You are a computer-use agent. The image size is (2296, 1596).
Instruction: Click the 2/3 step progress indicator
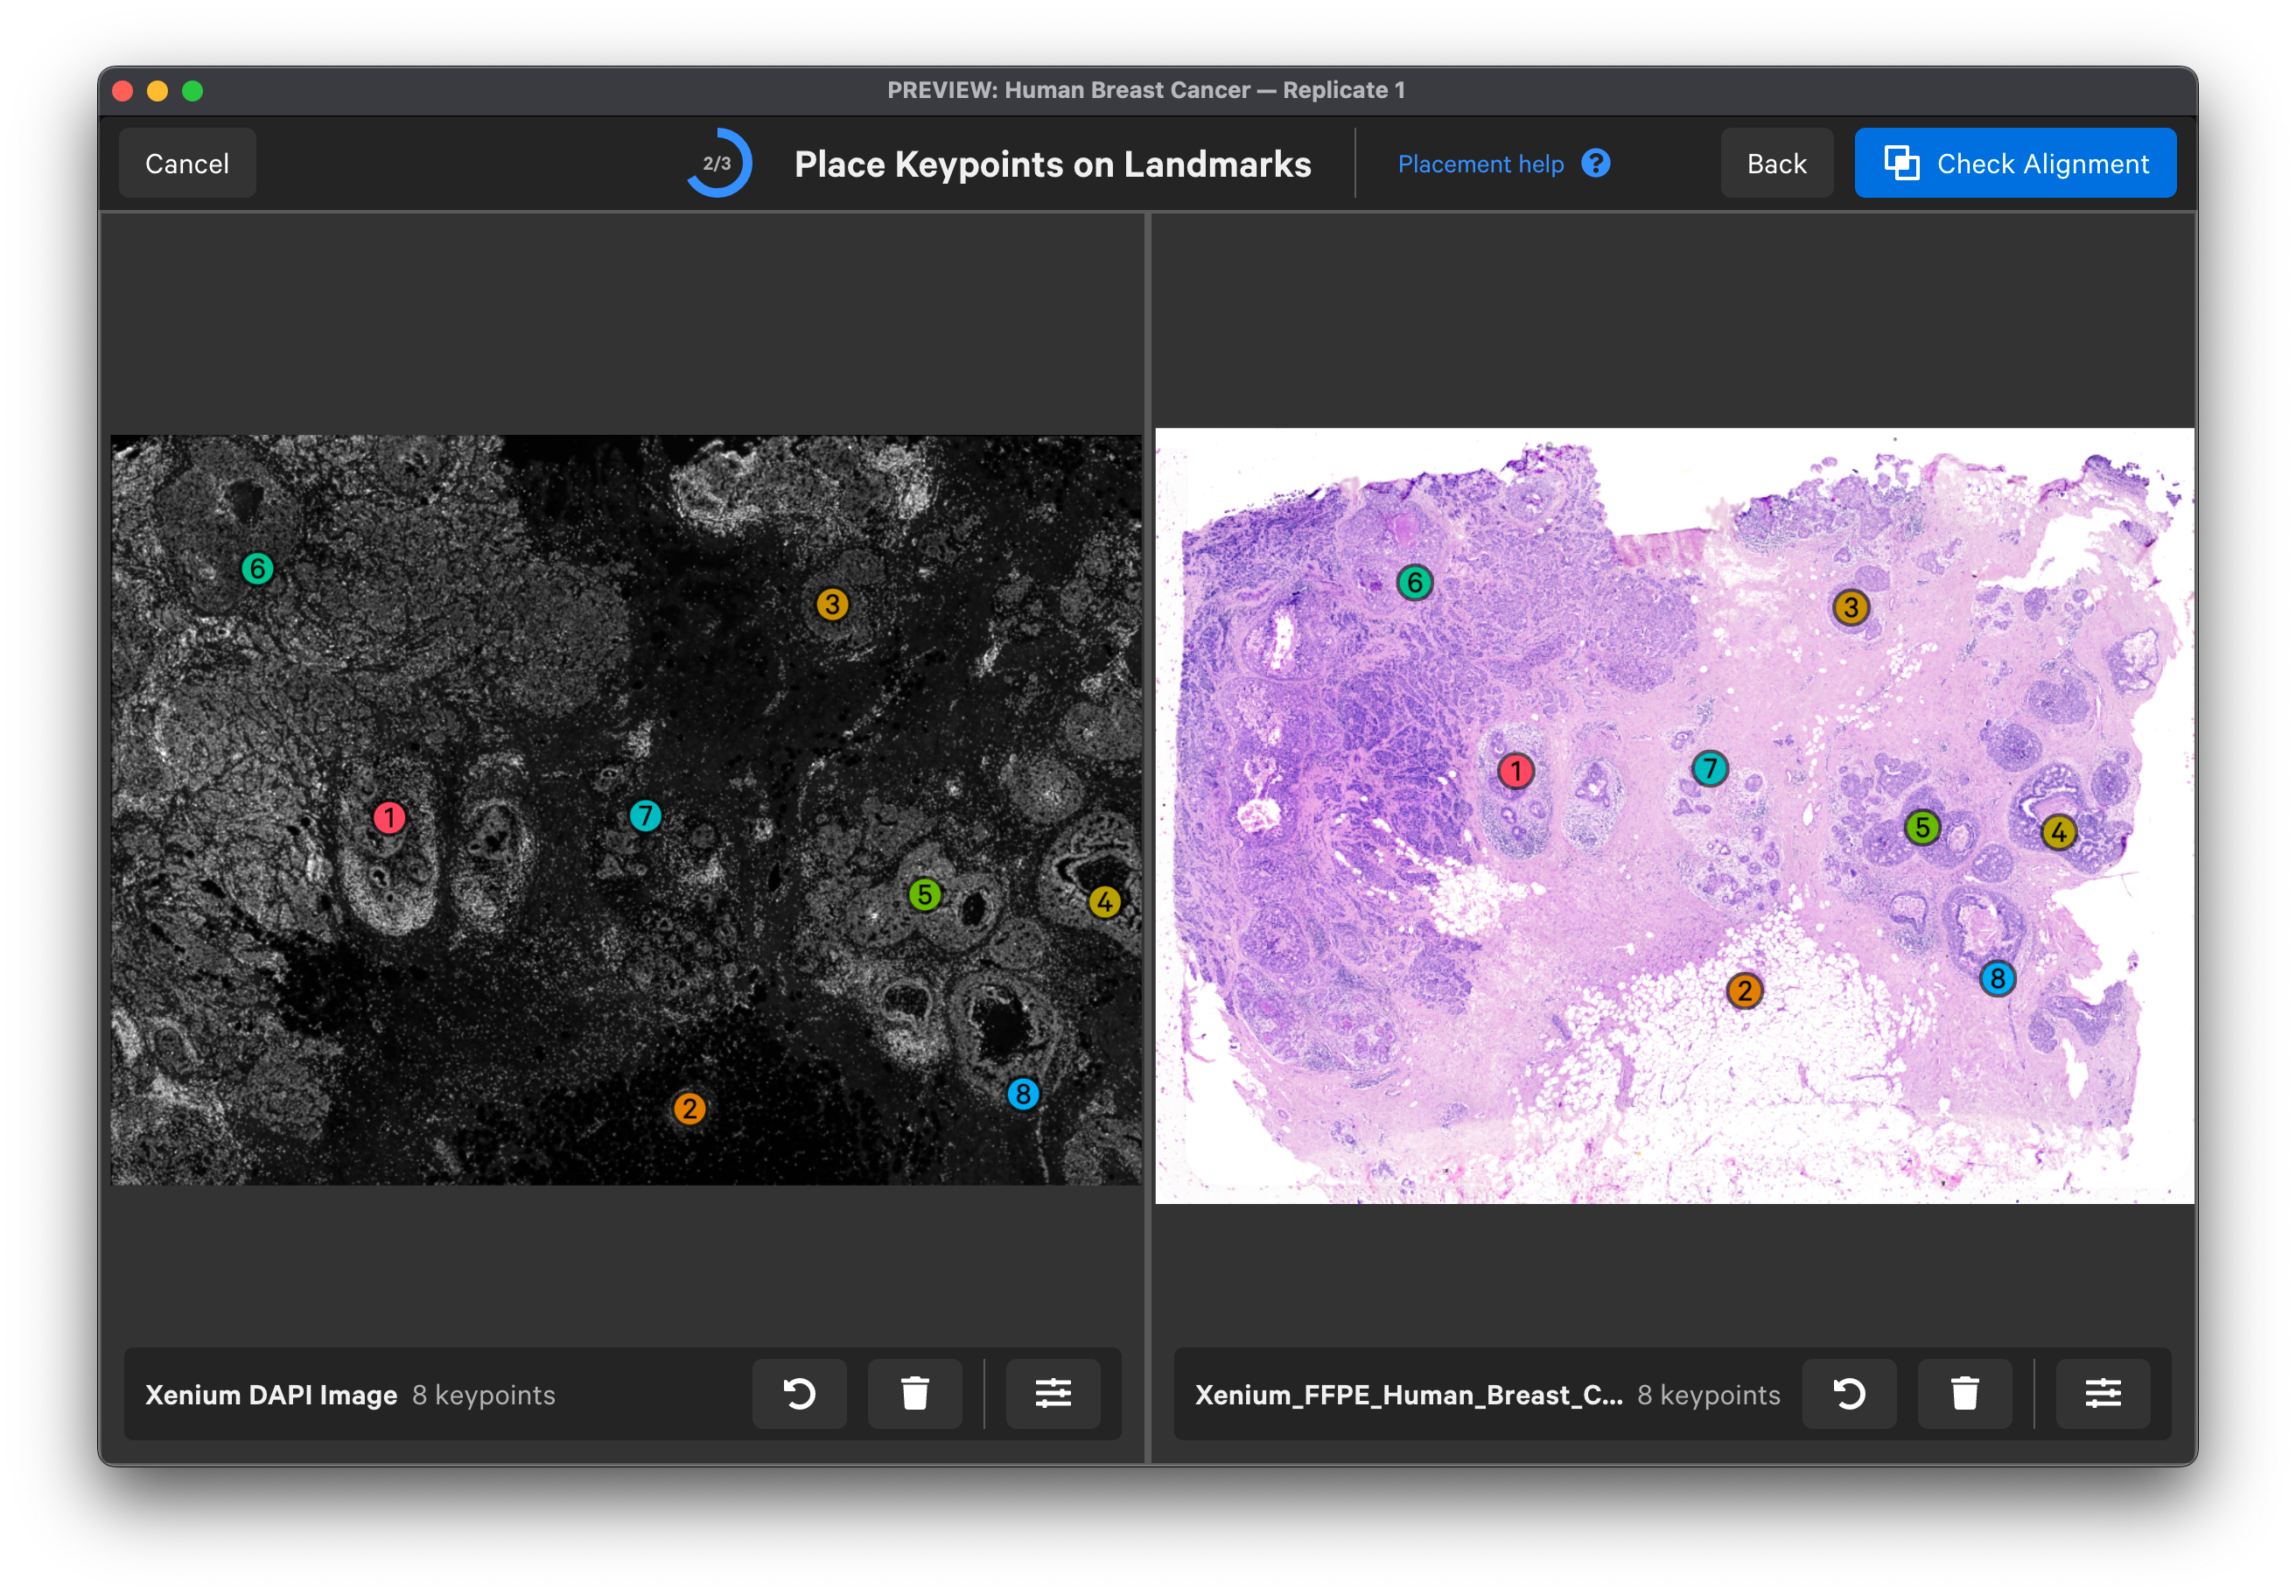point(718,163)
